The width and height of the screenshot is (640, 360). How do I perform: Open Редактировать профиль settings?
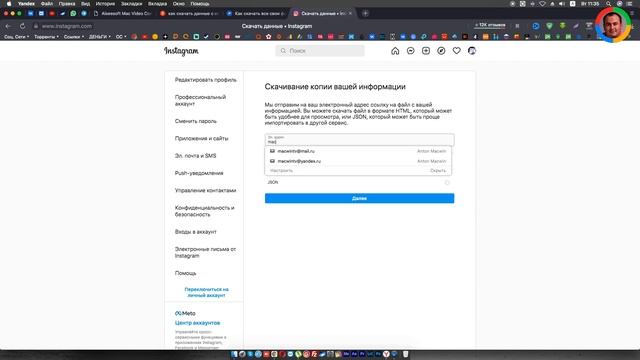click(206, 80)
